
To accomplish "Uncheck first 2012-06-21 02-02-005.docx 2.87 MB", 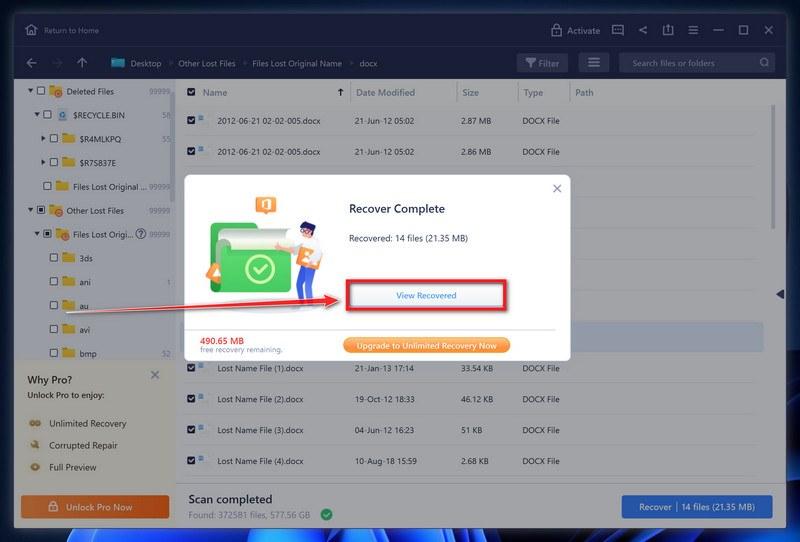I will (191, 120).
